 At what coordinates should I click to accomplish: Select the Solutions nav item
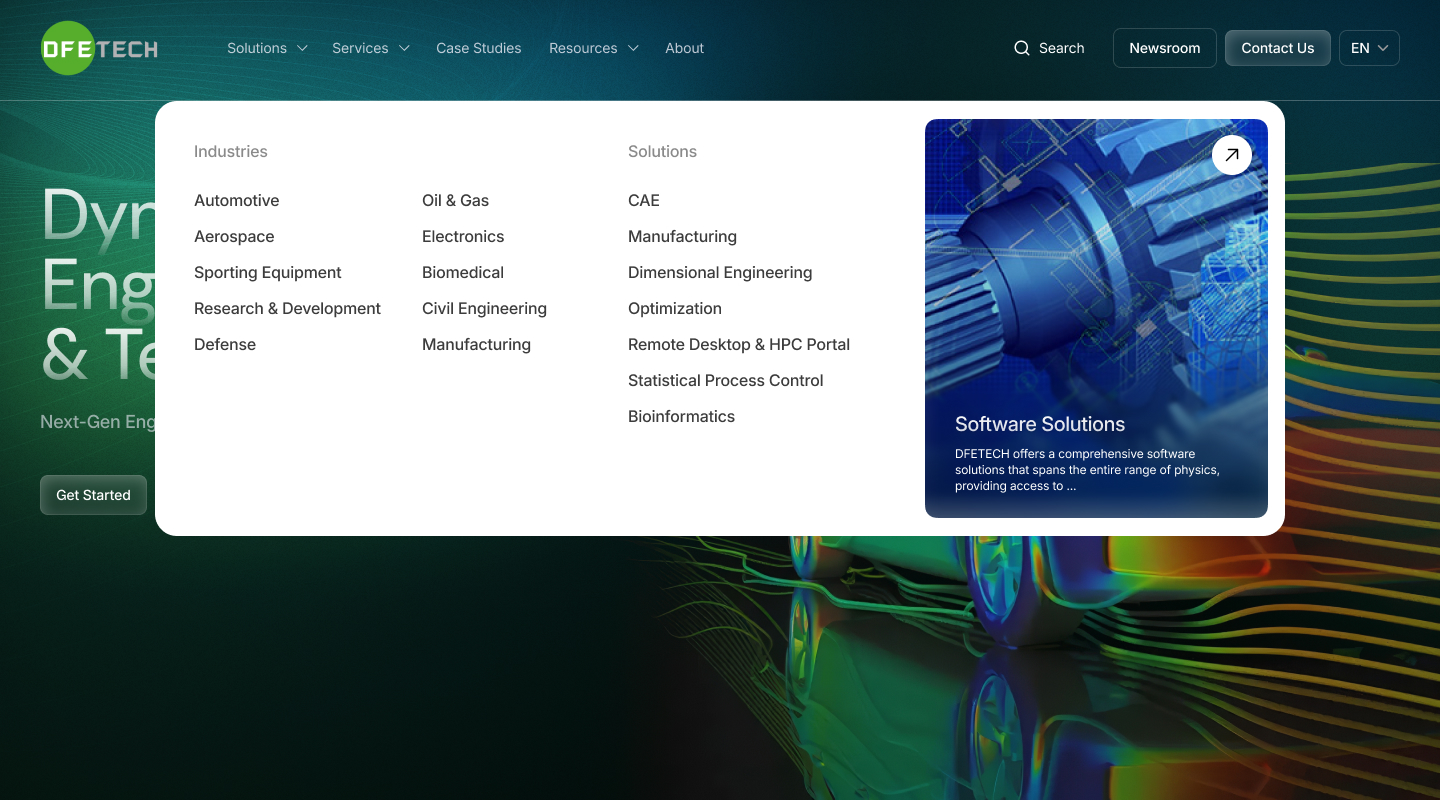click(x=257, y=48)
